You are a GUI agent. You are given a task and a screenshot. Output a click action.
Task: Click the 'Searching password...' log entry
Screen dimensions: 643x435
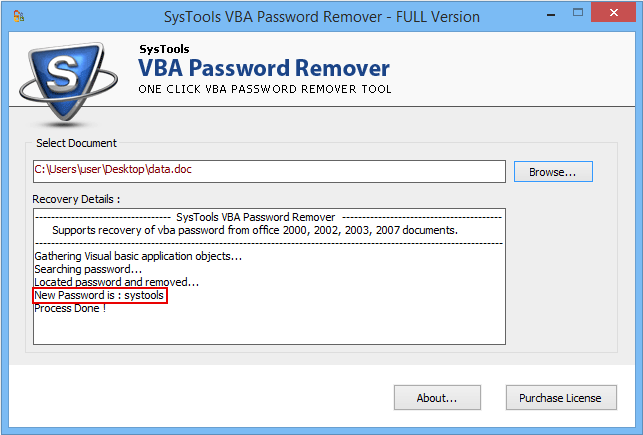(88, 270)
